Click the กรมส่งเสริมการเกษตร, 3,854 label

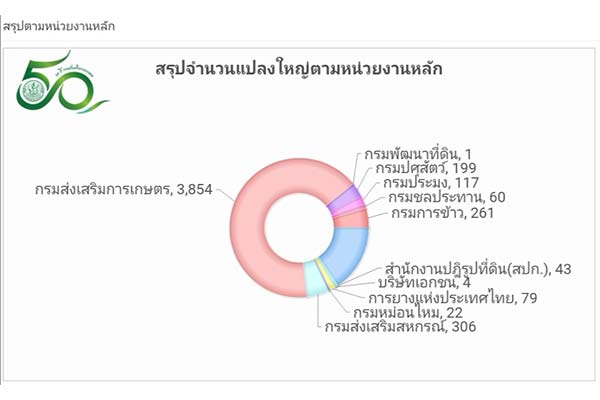click(124, 189)
